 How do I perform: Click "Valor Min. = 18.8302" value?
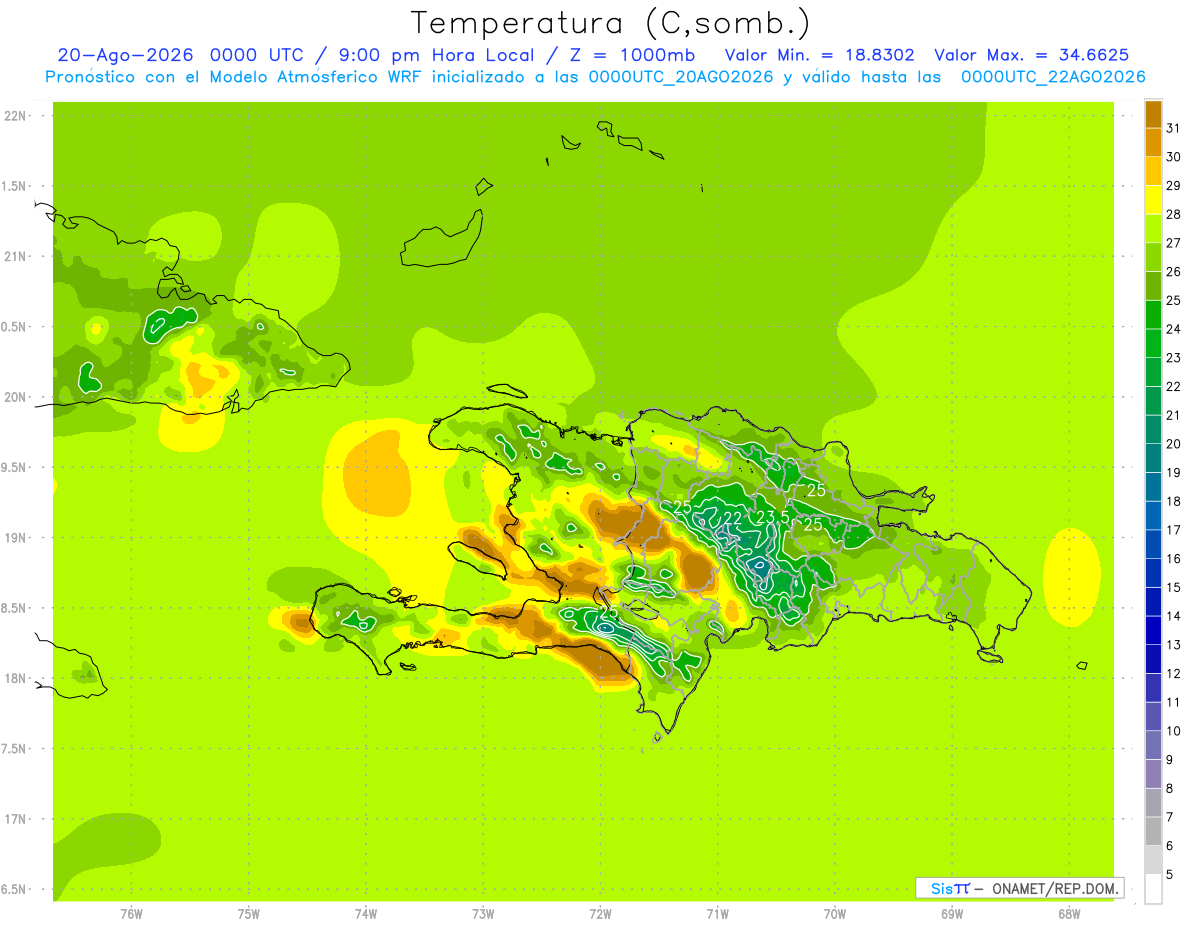point(819,55)
